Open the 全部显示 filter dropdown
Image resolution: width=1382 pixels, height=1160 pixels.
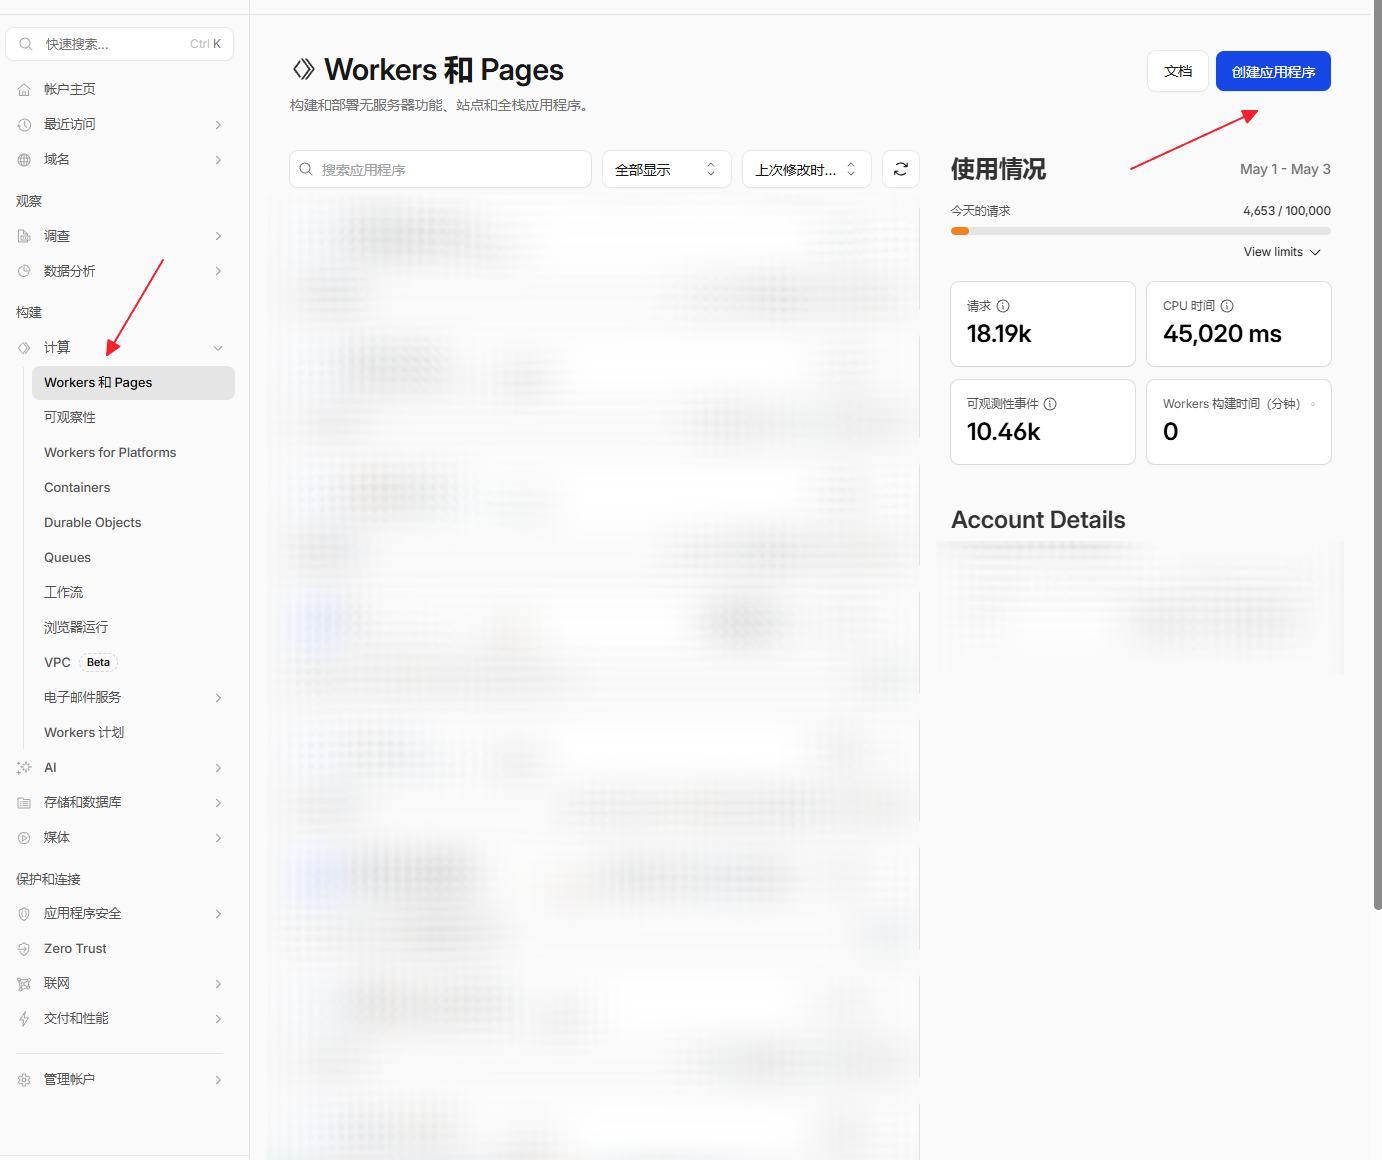(667, 169)
